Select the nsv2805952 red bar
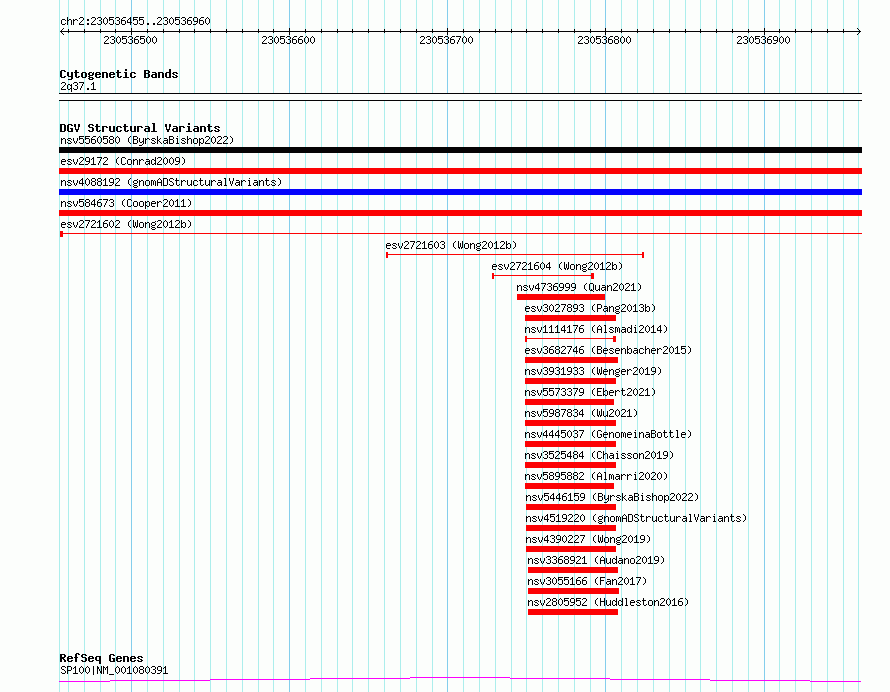 pyautogui.click(x=573, y=612)
